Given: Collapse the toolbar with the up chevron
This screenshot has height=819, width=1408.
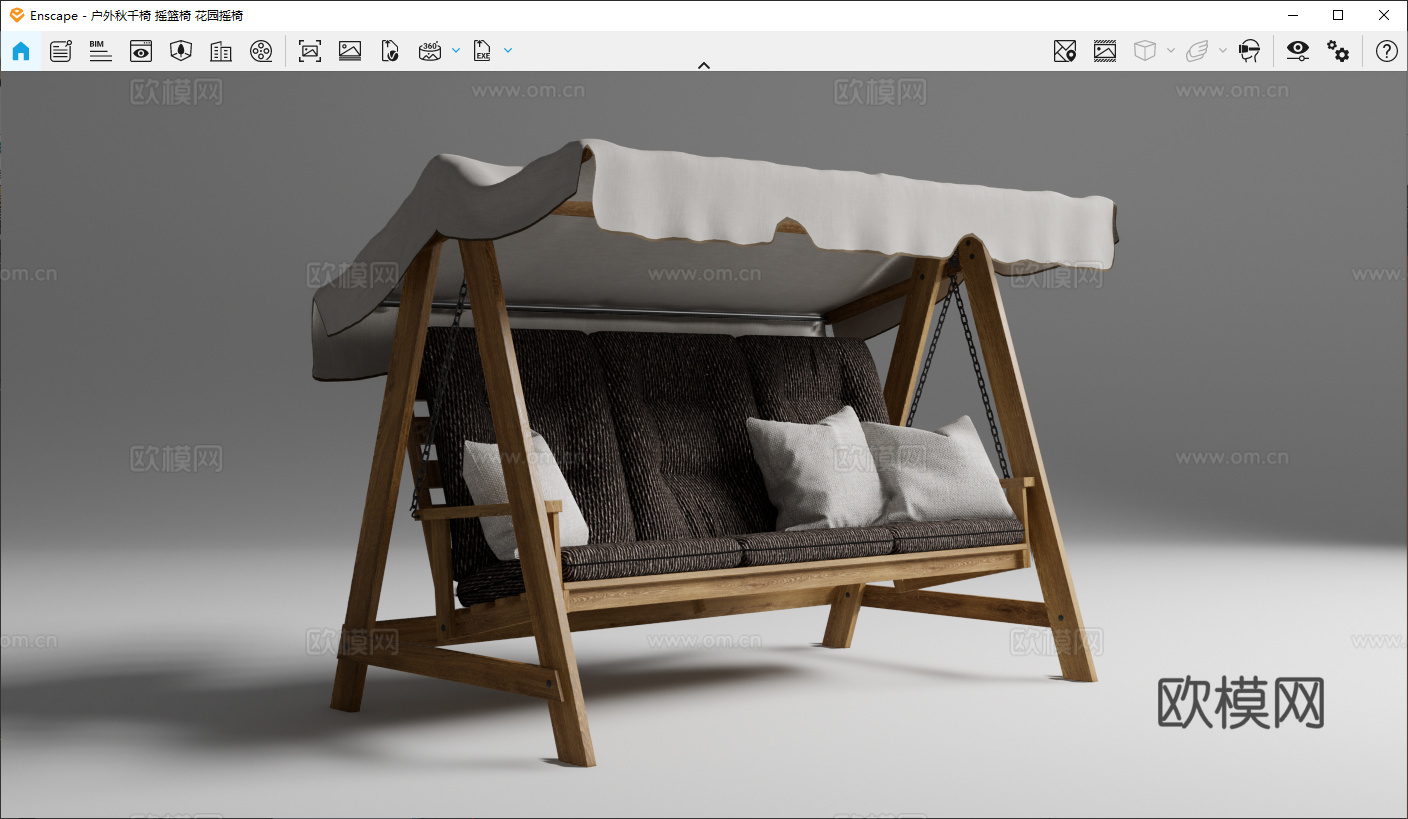Looking at the screenshot, I should pos(704,66).
